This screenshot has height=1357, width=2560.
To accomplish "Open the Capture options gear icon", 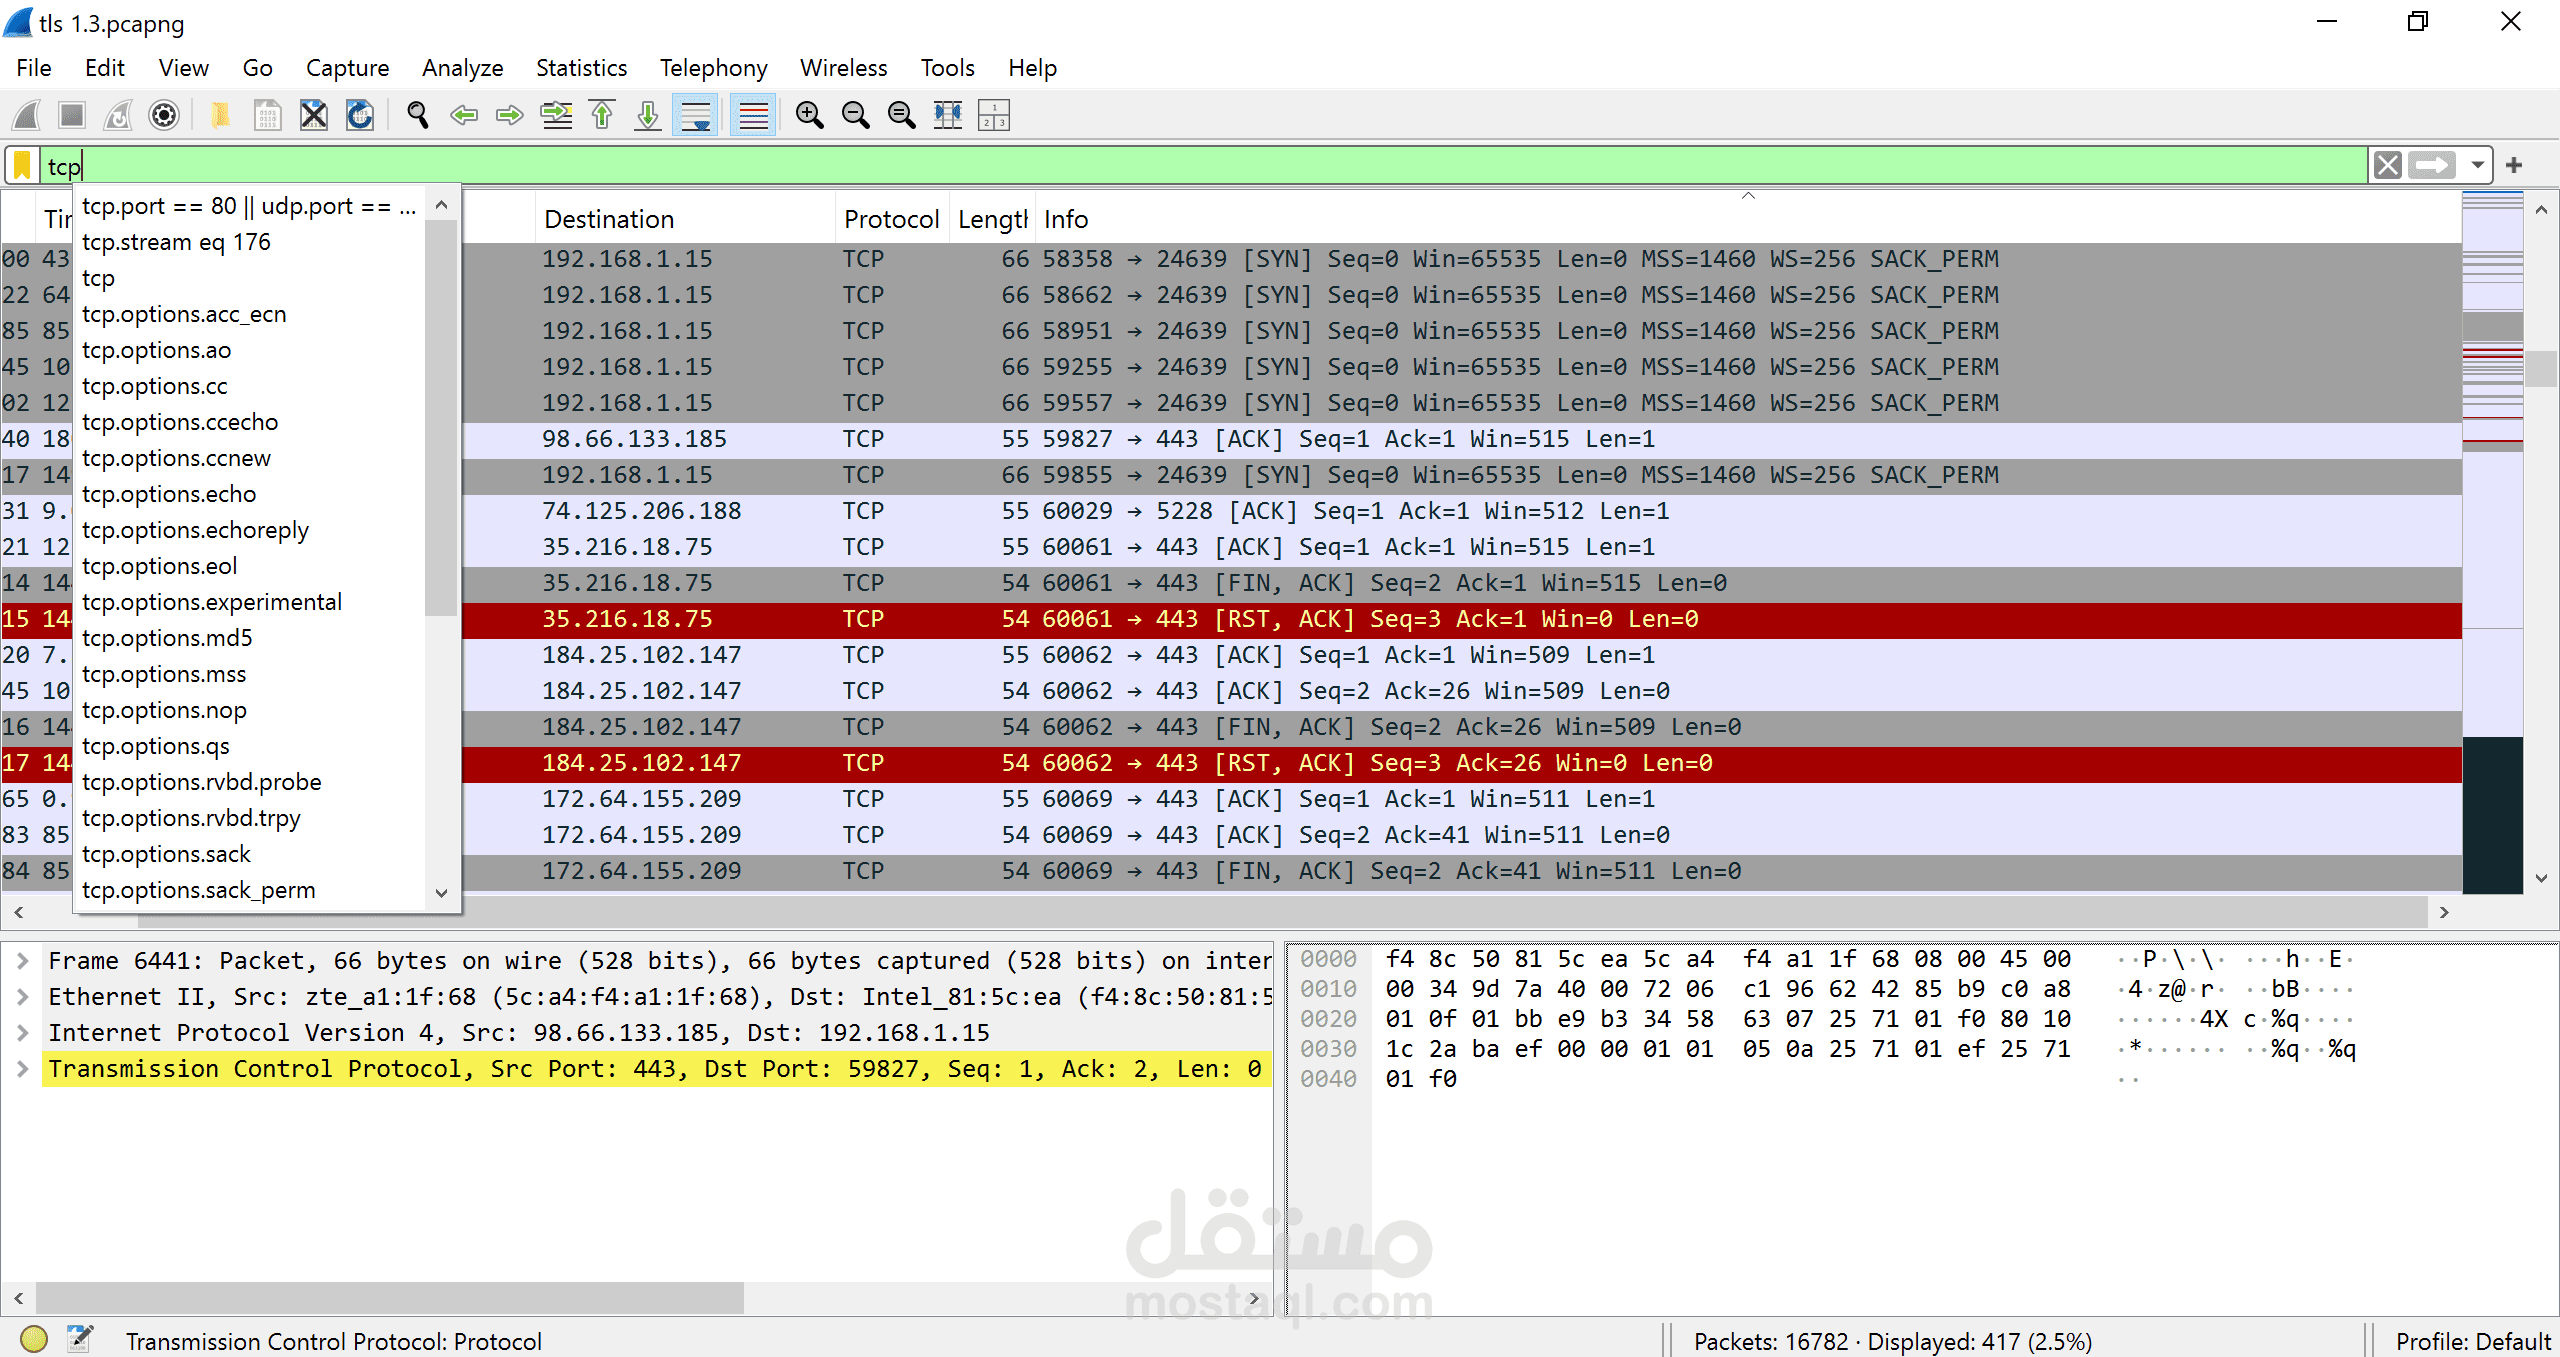I will [x=164, y=116].
